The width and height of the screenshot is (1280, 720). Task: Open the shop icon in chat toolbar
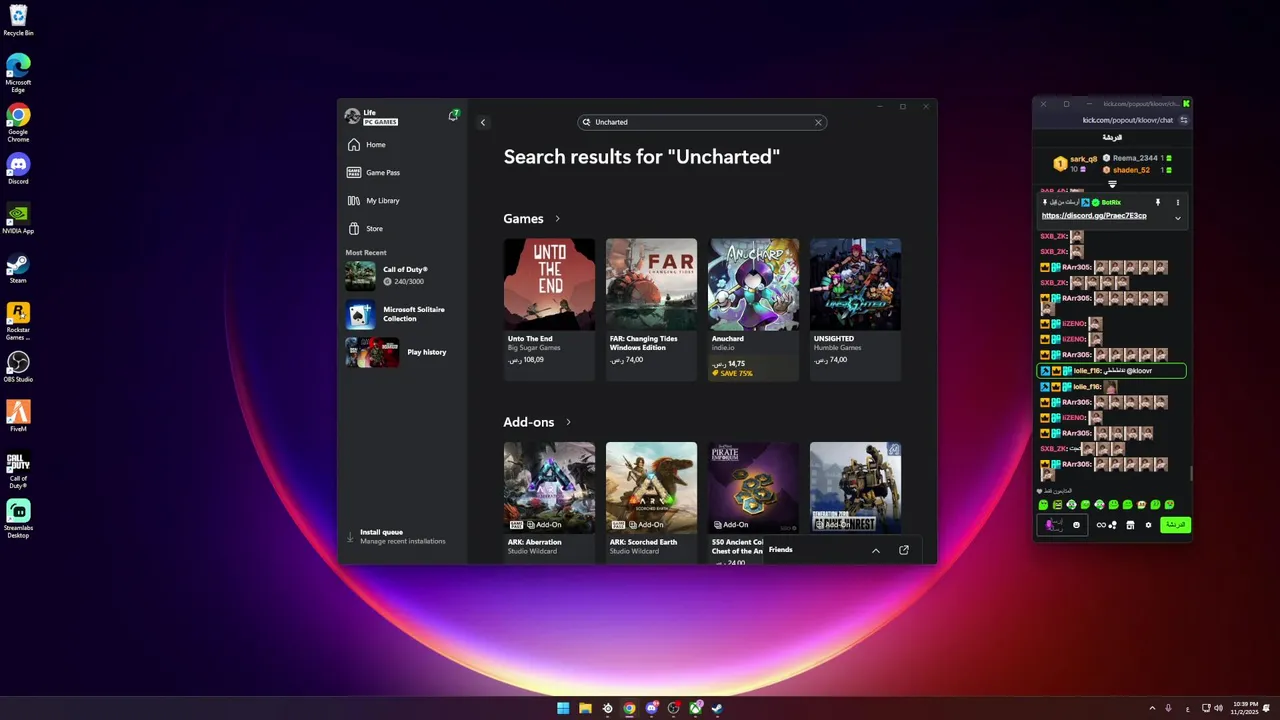click(x=1131, y=525)
